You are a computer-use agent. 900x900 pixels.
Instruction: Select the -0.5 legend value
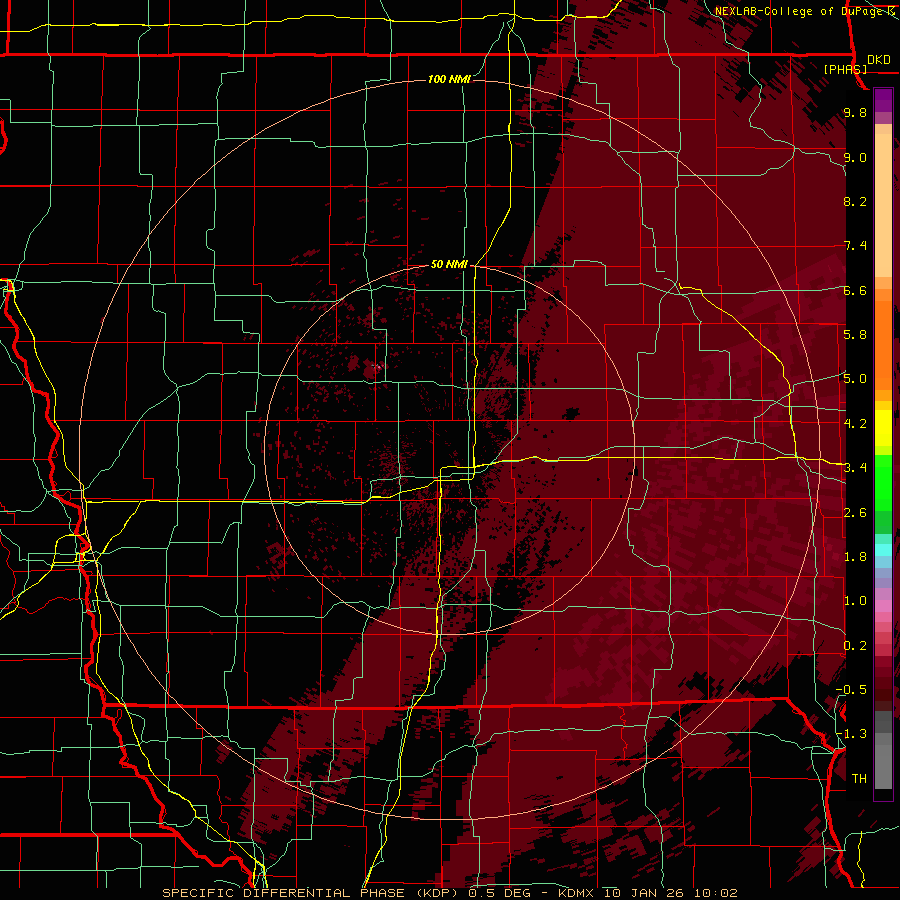coord(851,689)
